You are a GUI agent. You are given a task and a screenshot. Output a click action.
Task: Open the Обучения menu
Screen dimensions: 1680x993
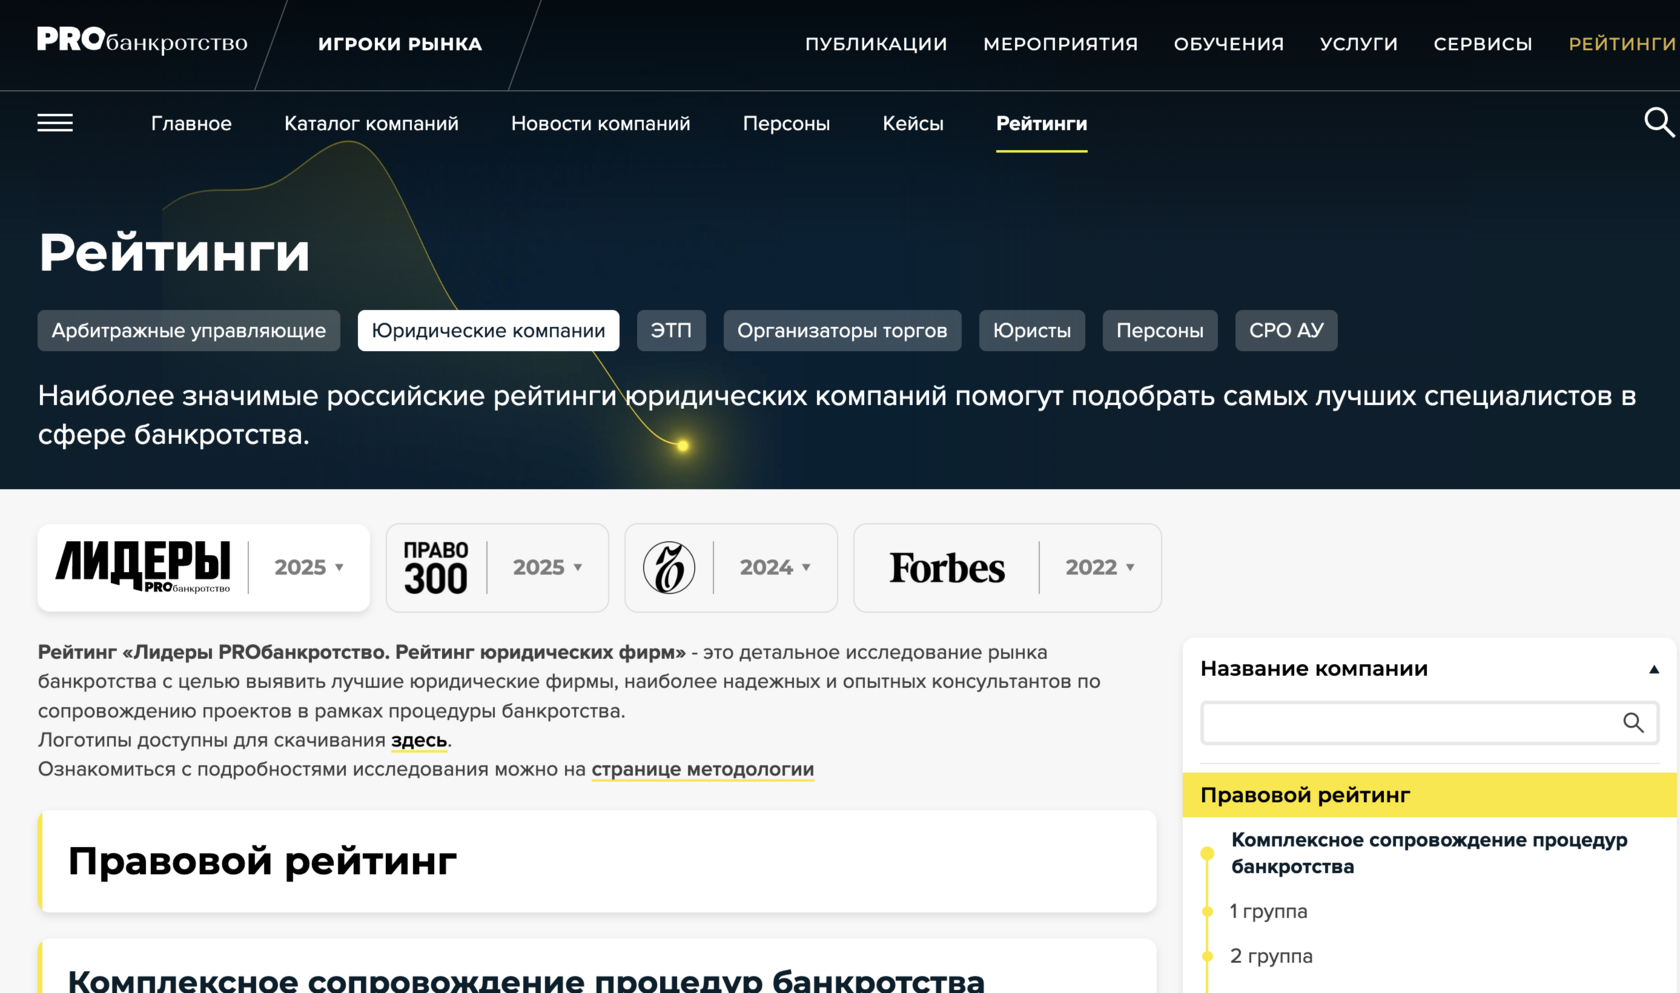pyautogui.click(x=1229, y=44)
